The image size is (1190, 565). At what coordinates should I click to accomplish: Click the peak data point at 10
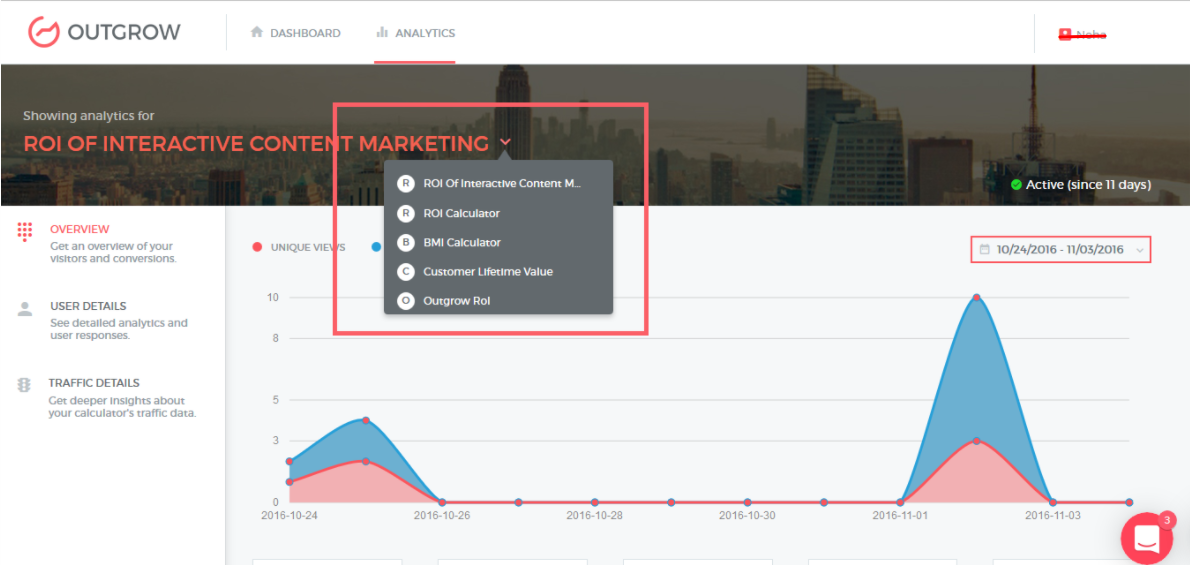point(977,297)
